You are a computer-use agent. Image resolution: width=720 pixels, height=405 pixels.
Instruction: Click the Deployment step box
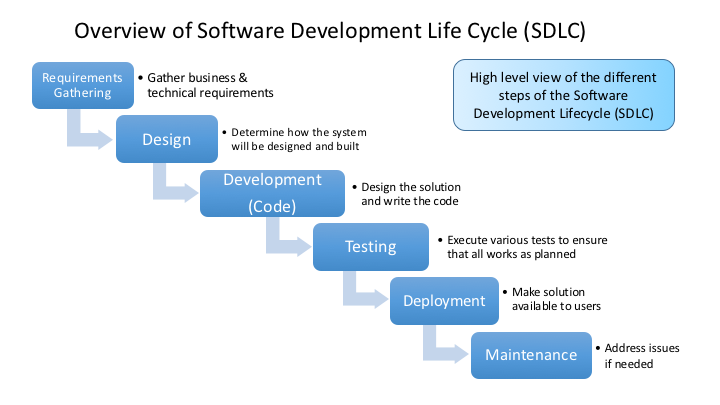[443, 301]
